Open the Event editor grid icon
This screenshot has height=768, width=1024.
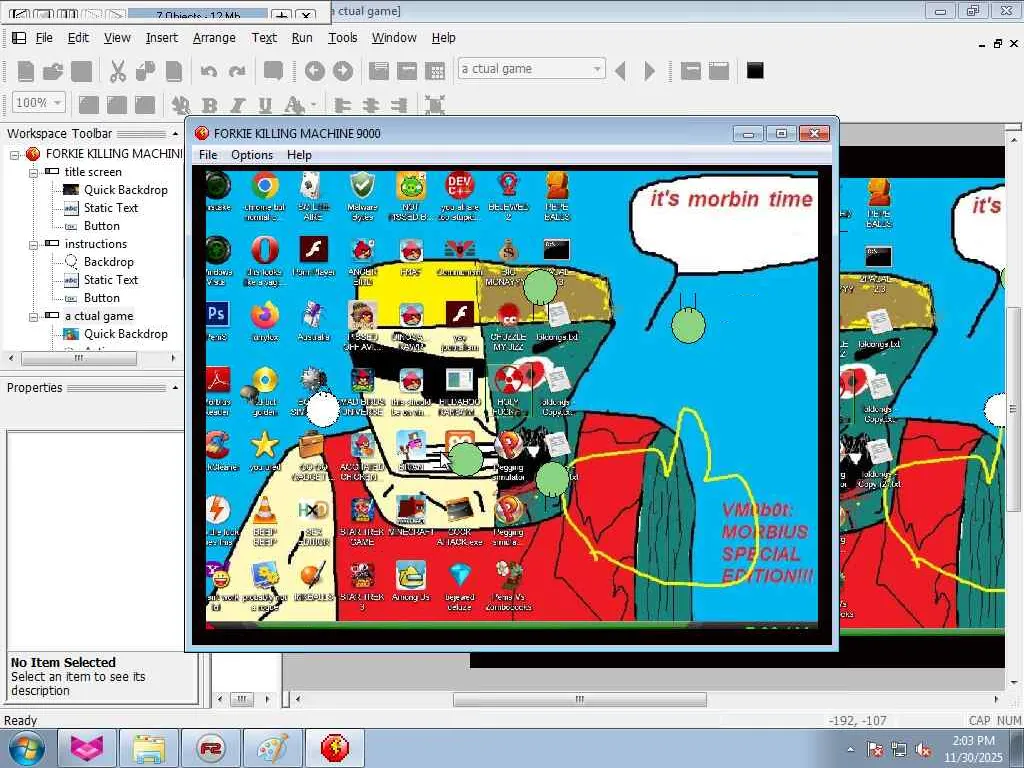click(x=435, y=71)
